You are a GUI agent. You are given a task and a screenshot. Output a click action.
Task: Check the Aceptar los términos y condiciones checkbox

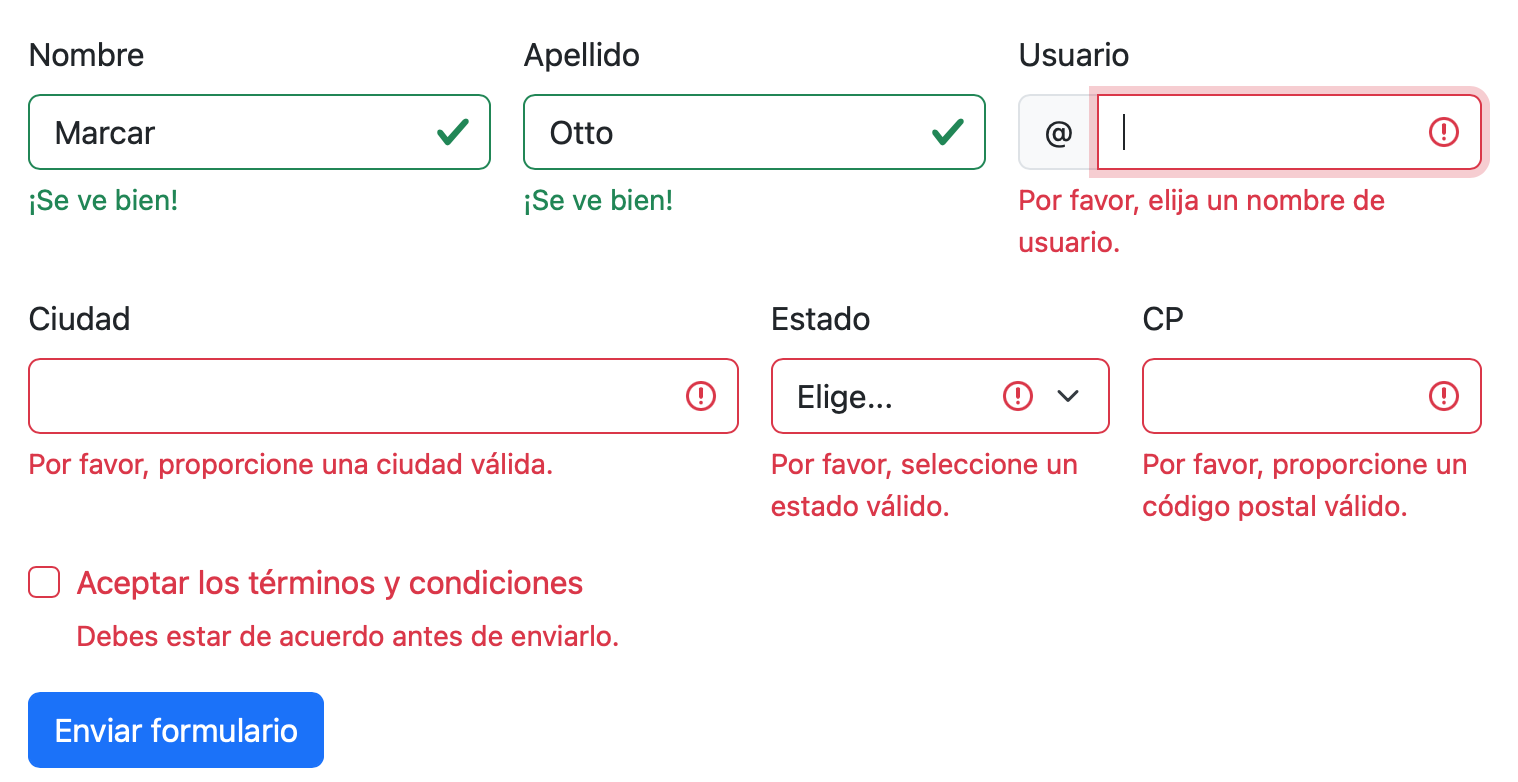coord(44,582)
